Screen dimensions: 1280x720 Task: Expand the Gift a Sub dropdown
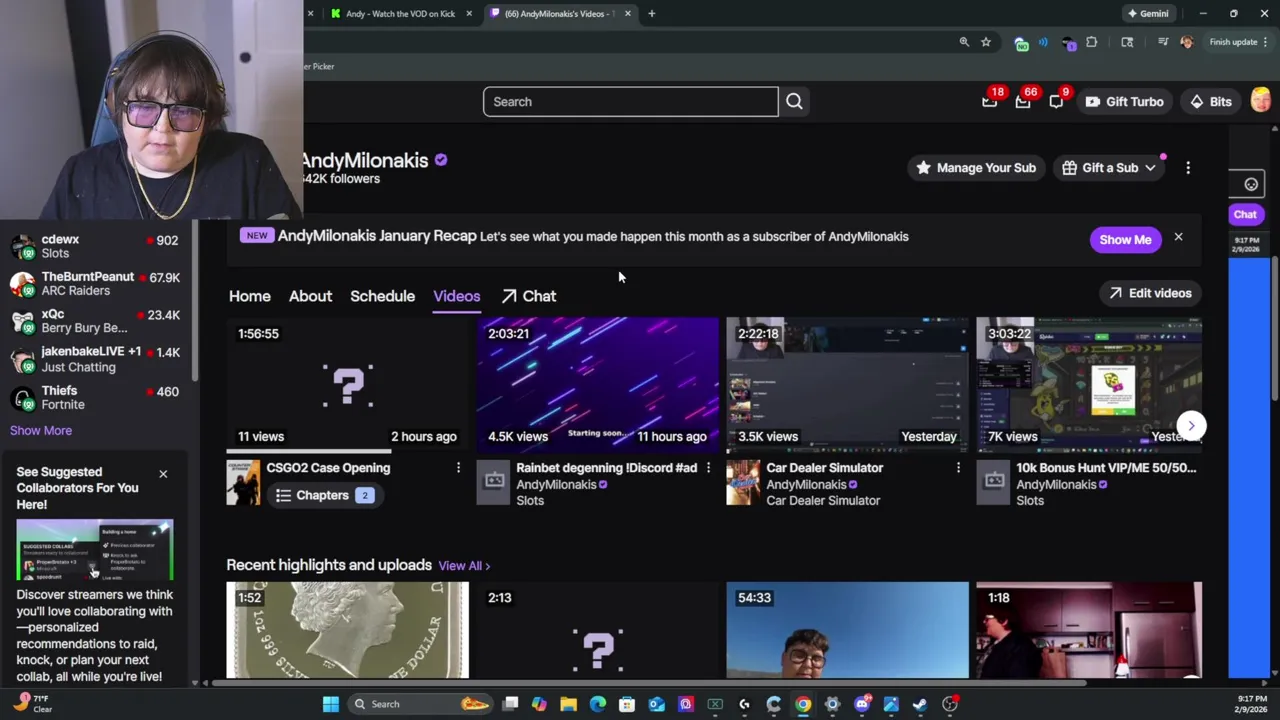pos(1108,168)
